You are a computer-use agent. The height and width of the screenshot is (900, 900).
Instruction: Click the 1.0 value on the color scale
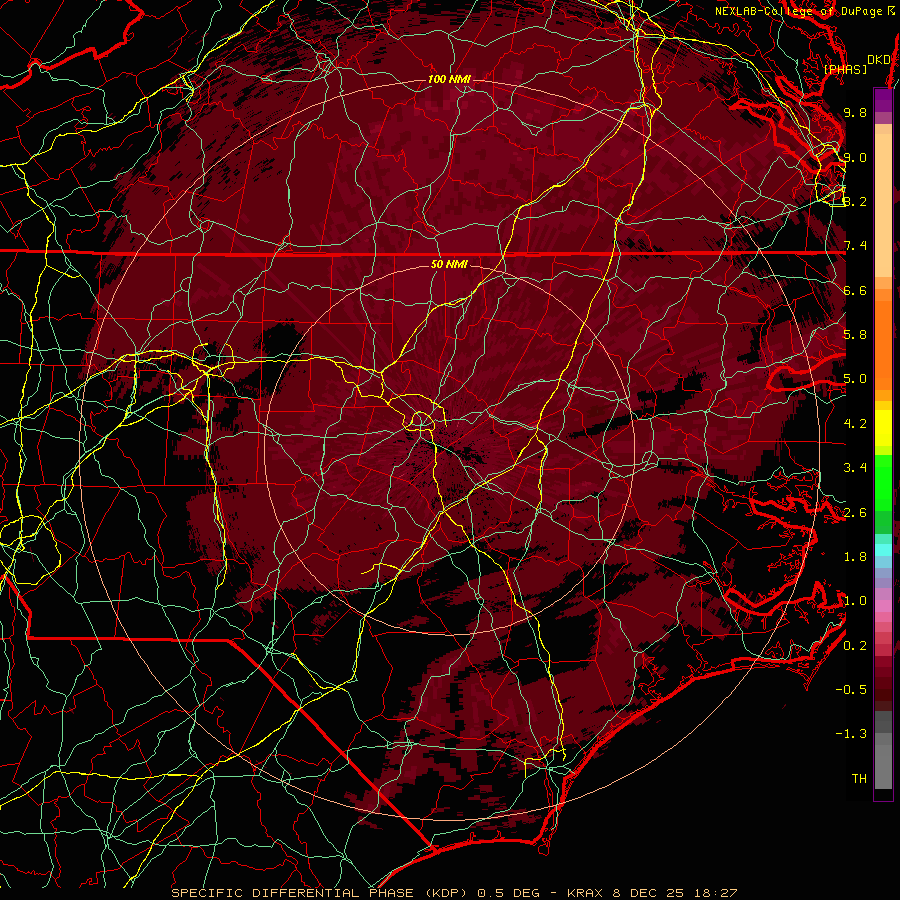(855, 601)
